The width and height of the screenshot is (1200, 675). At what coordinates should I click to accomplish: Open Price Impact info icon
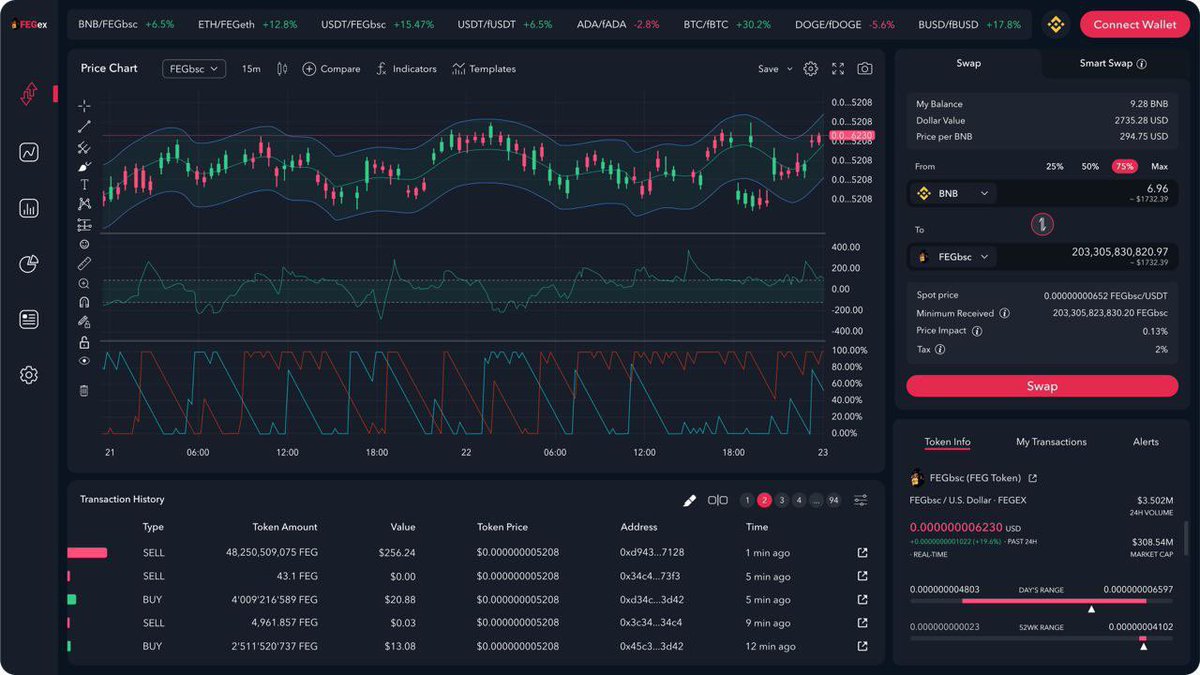point(977,331)
